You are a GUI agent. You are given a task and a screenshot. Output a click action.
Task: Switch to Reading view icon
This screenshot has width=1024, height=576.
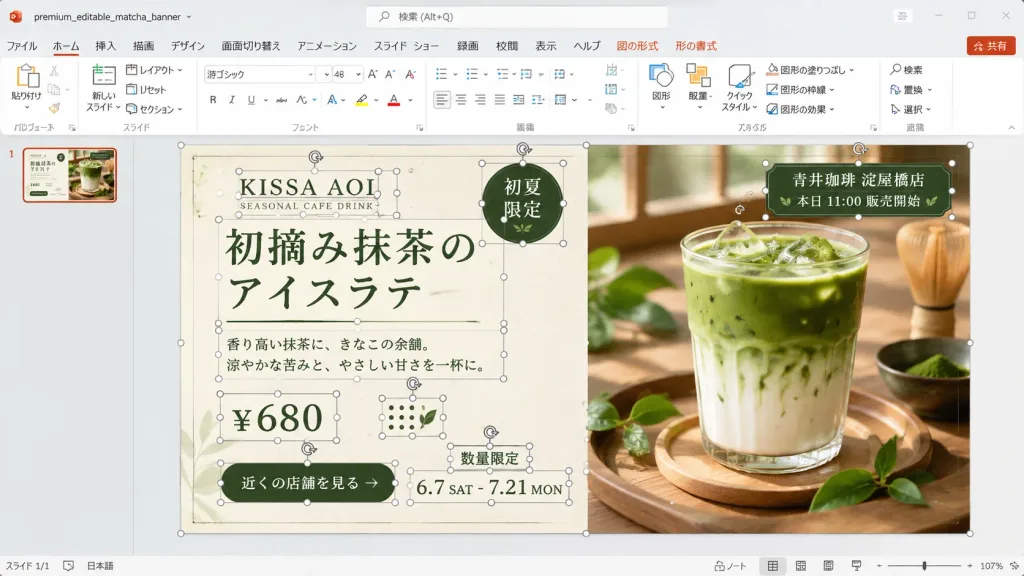[828, 566]
